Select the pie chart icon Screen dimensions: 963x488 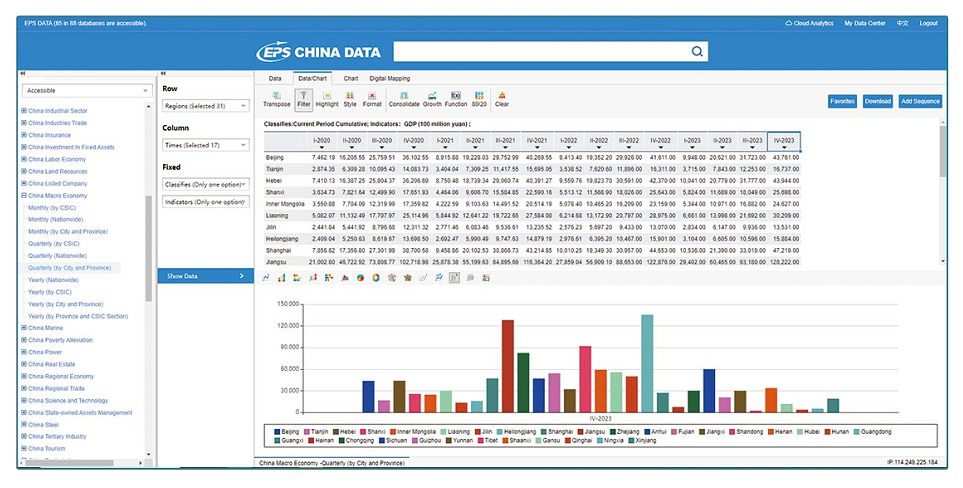coord(360,277)
